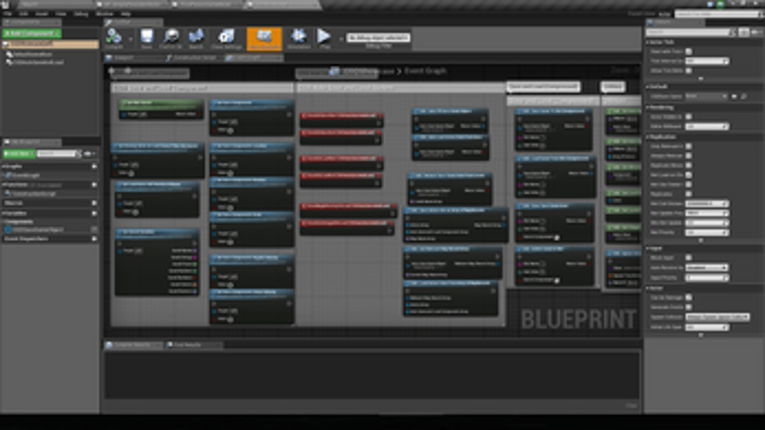
Task: Open the Asset menu
Action: coord(41,14)
